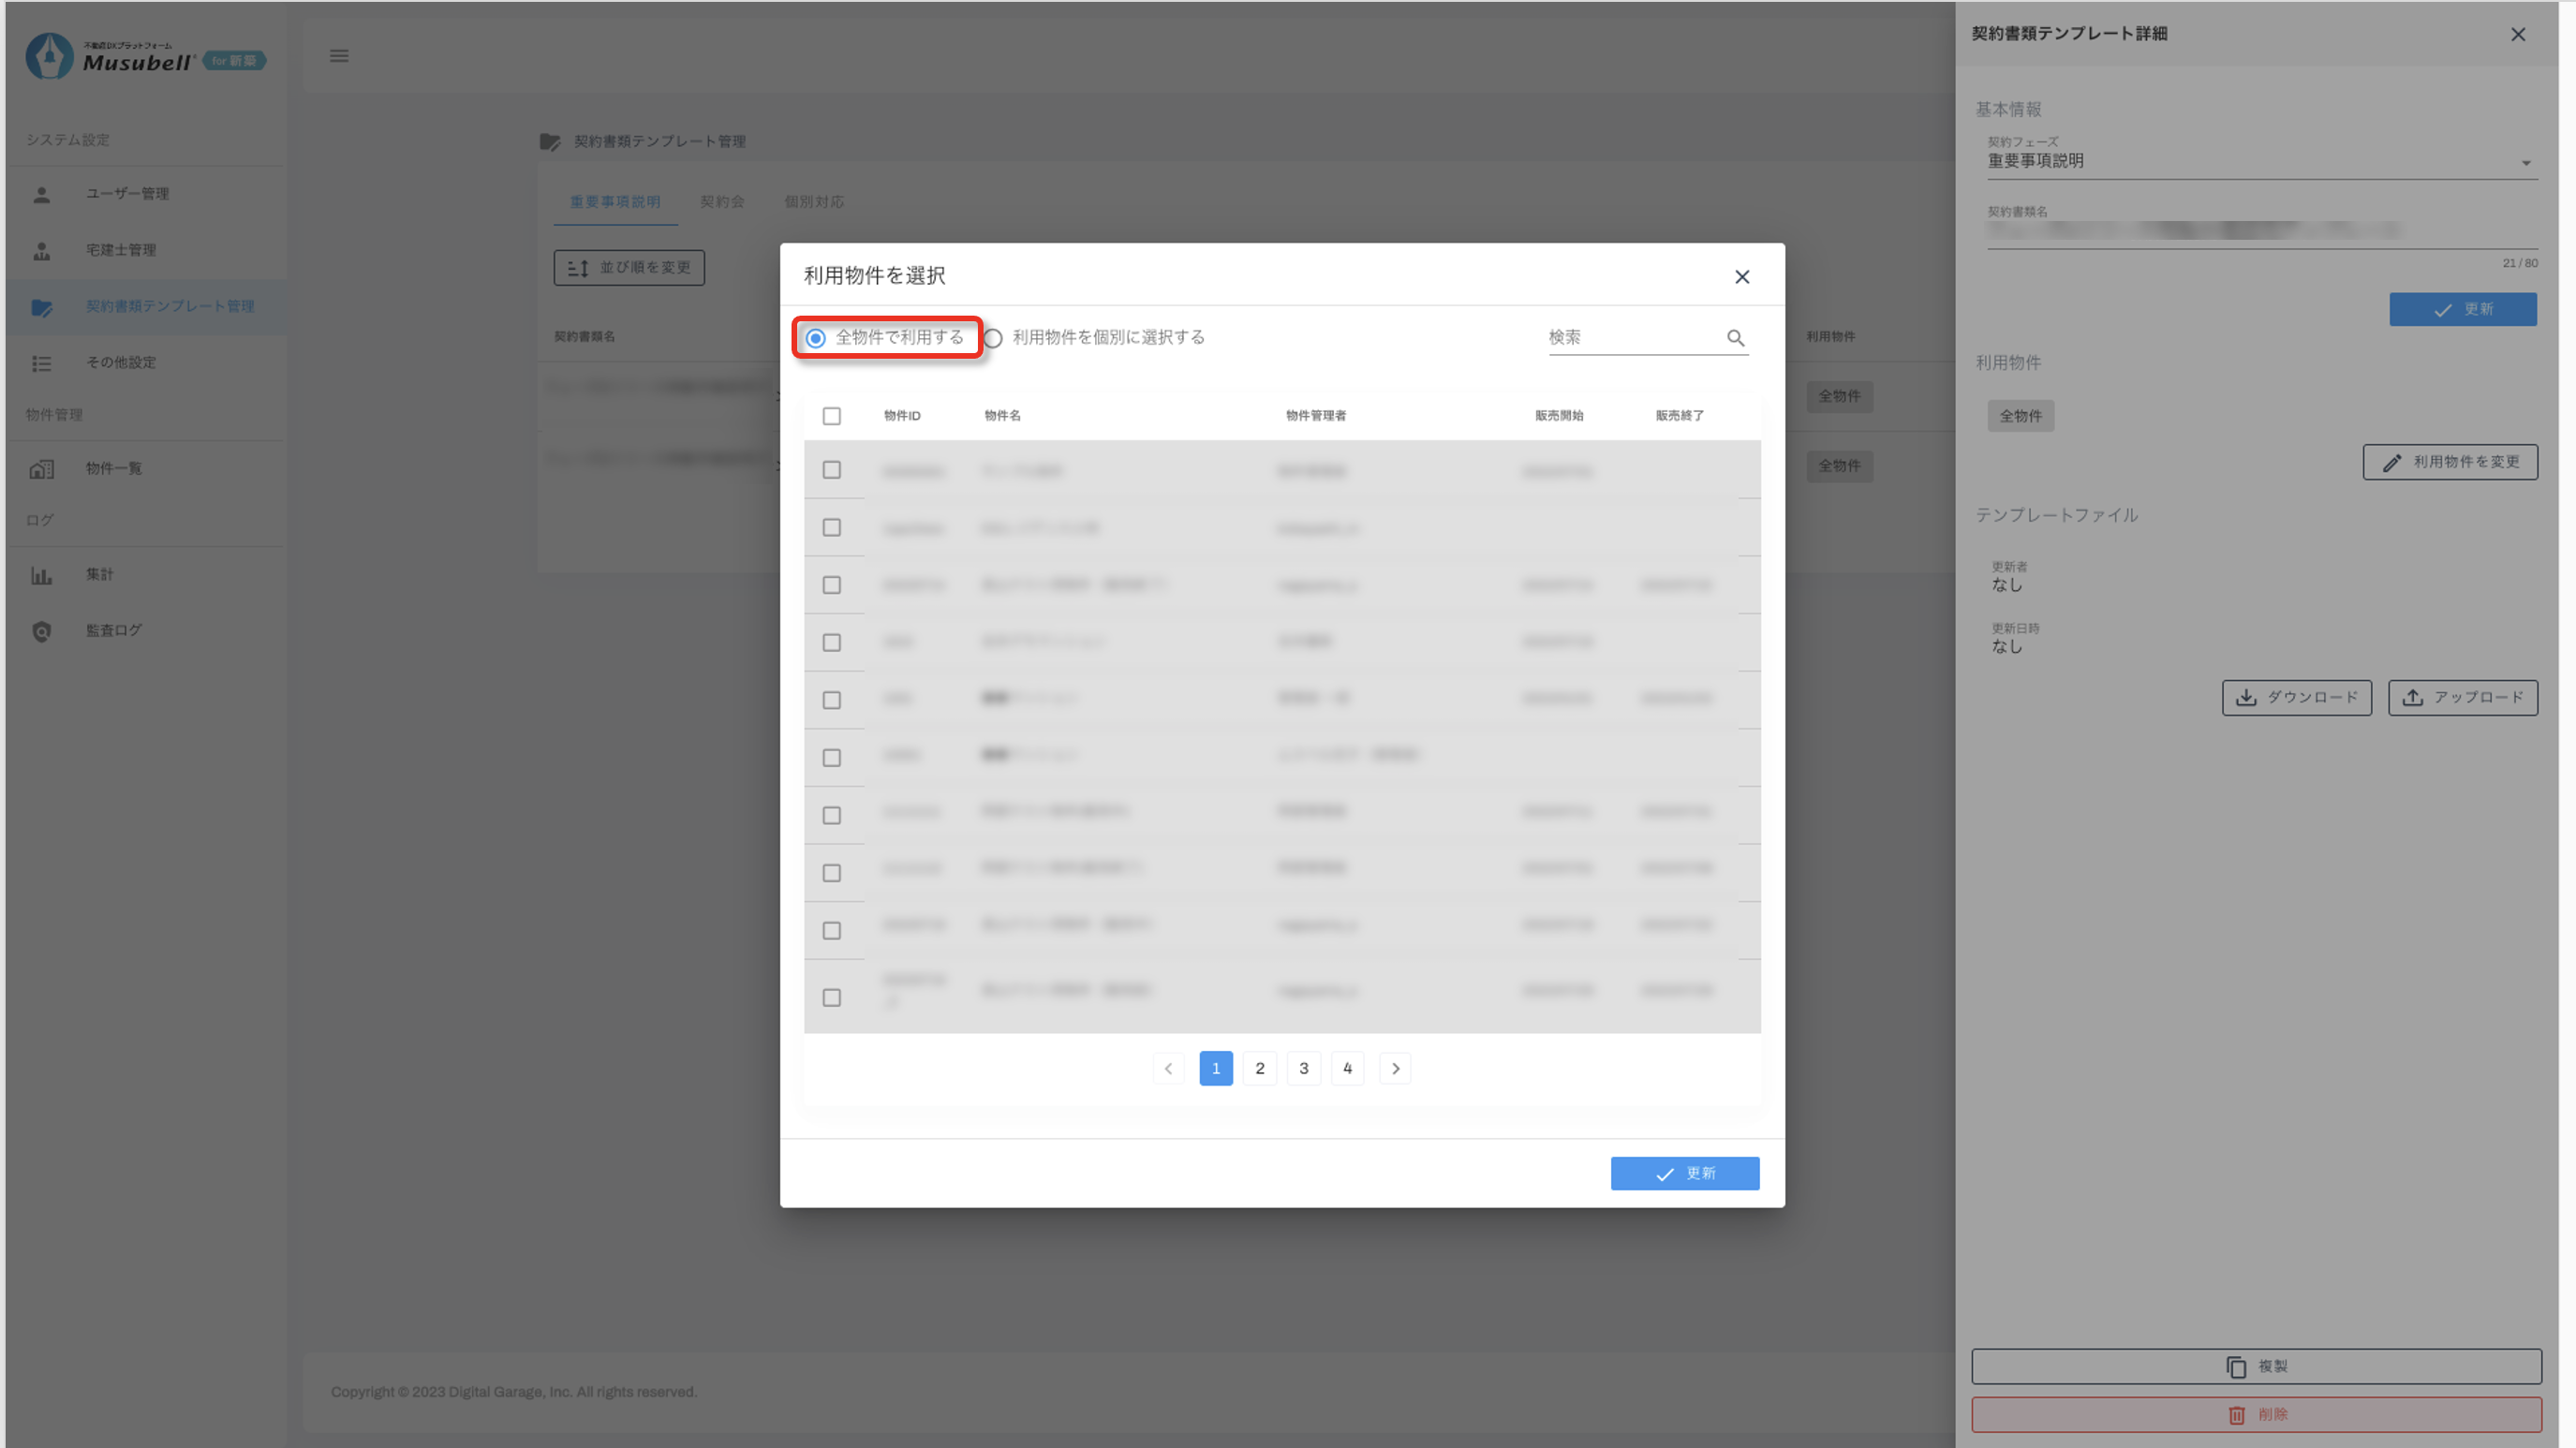2576x1448 pixels.
Task: Click the hamburger menu icon
Action: (339, 56)
